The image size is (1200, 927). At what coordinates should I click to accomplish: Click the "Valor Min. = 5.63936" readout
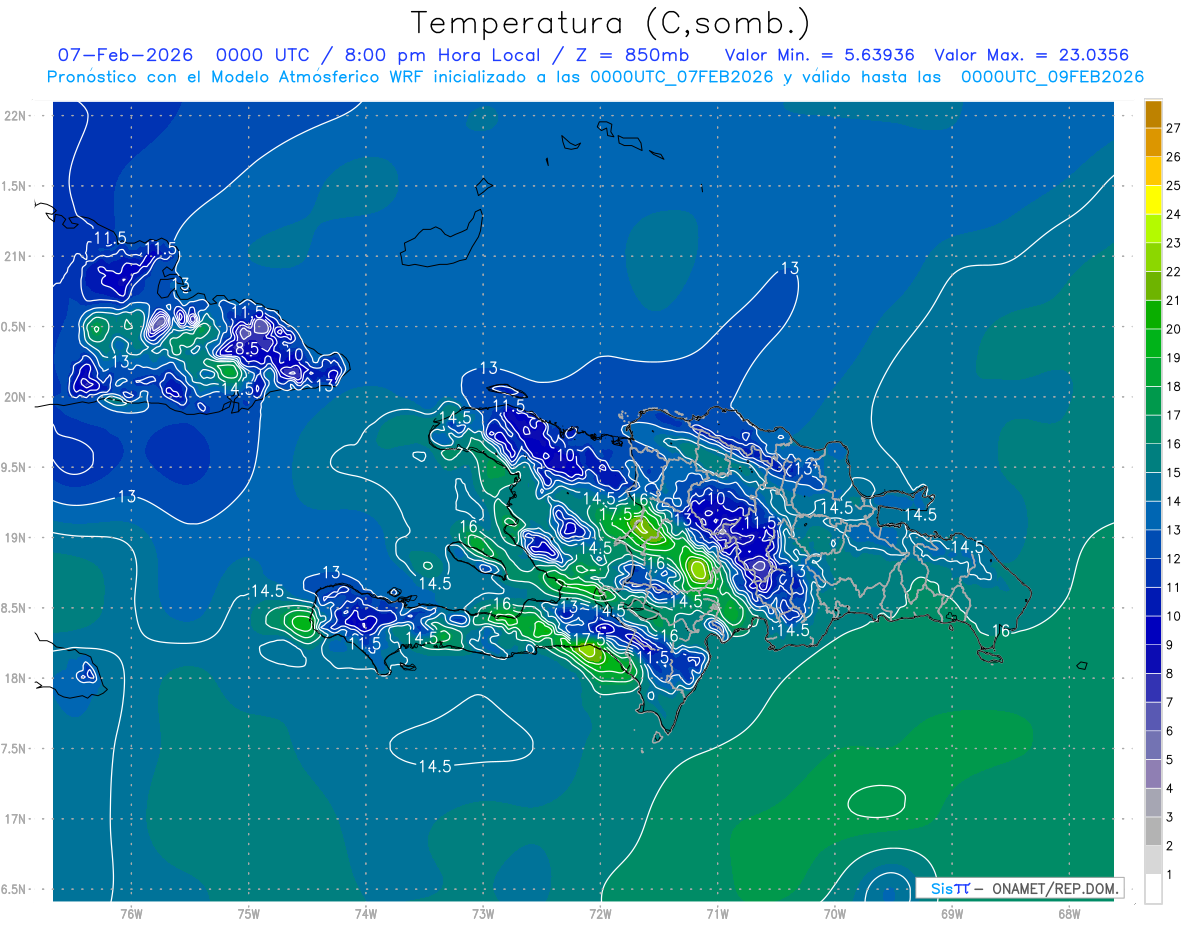click(819, 55)
